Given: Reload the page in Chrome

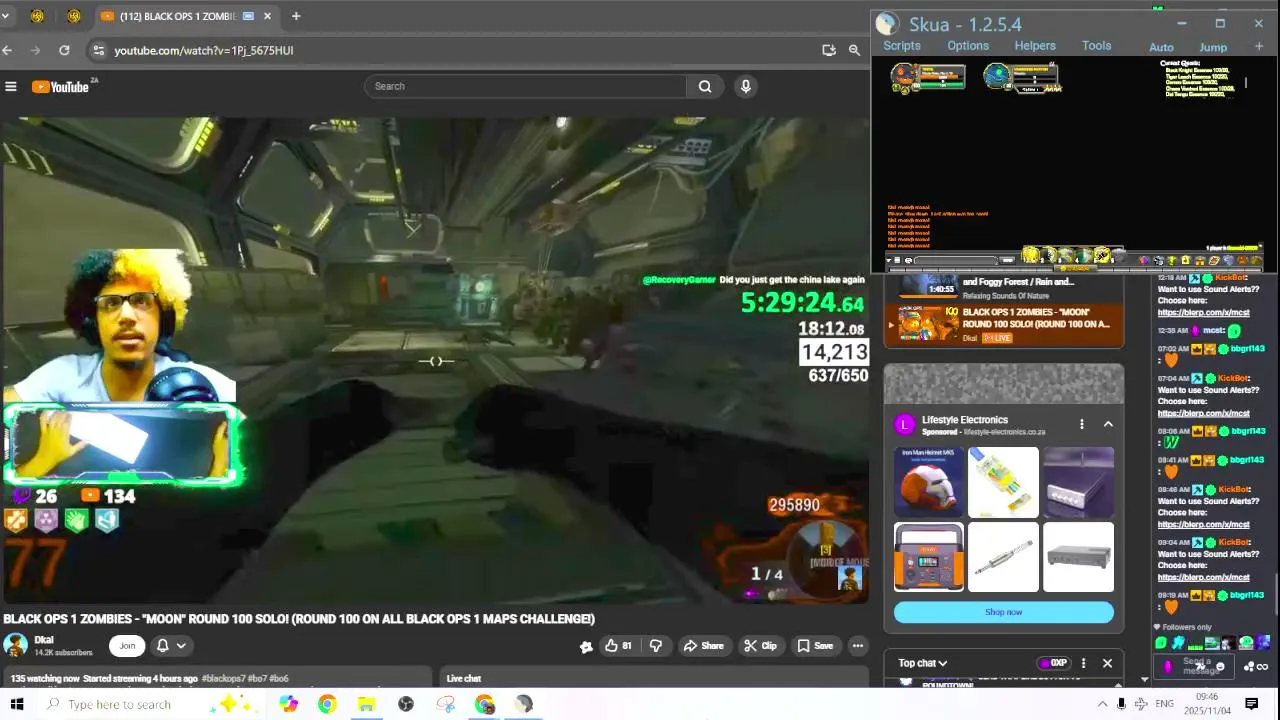Looking at the screenshot, I should pyautogui.click(x=64, y=50).
